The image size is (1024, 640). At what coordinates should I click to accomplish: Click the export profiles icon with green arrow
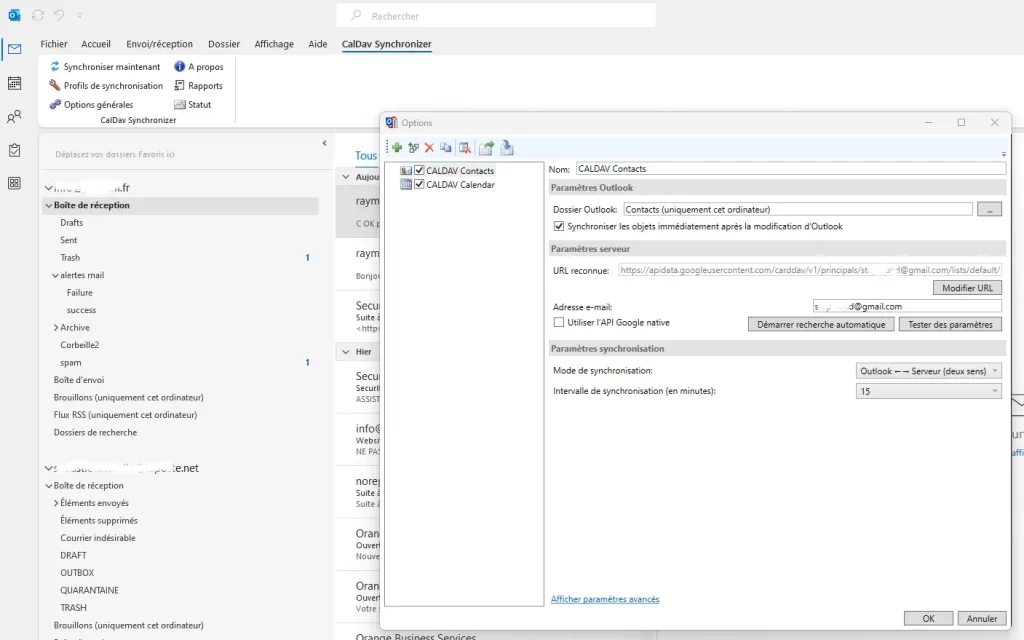tap(487, 148)
